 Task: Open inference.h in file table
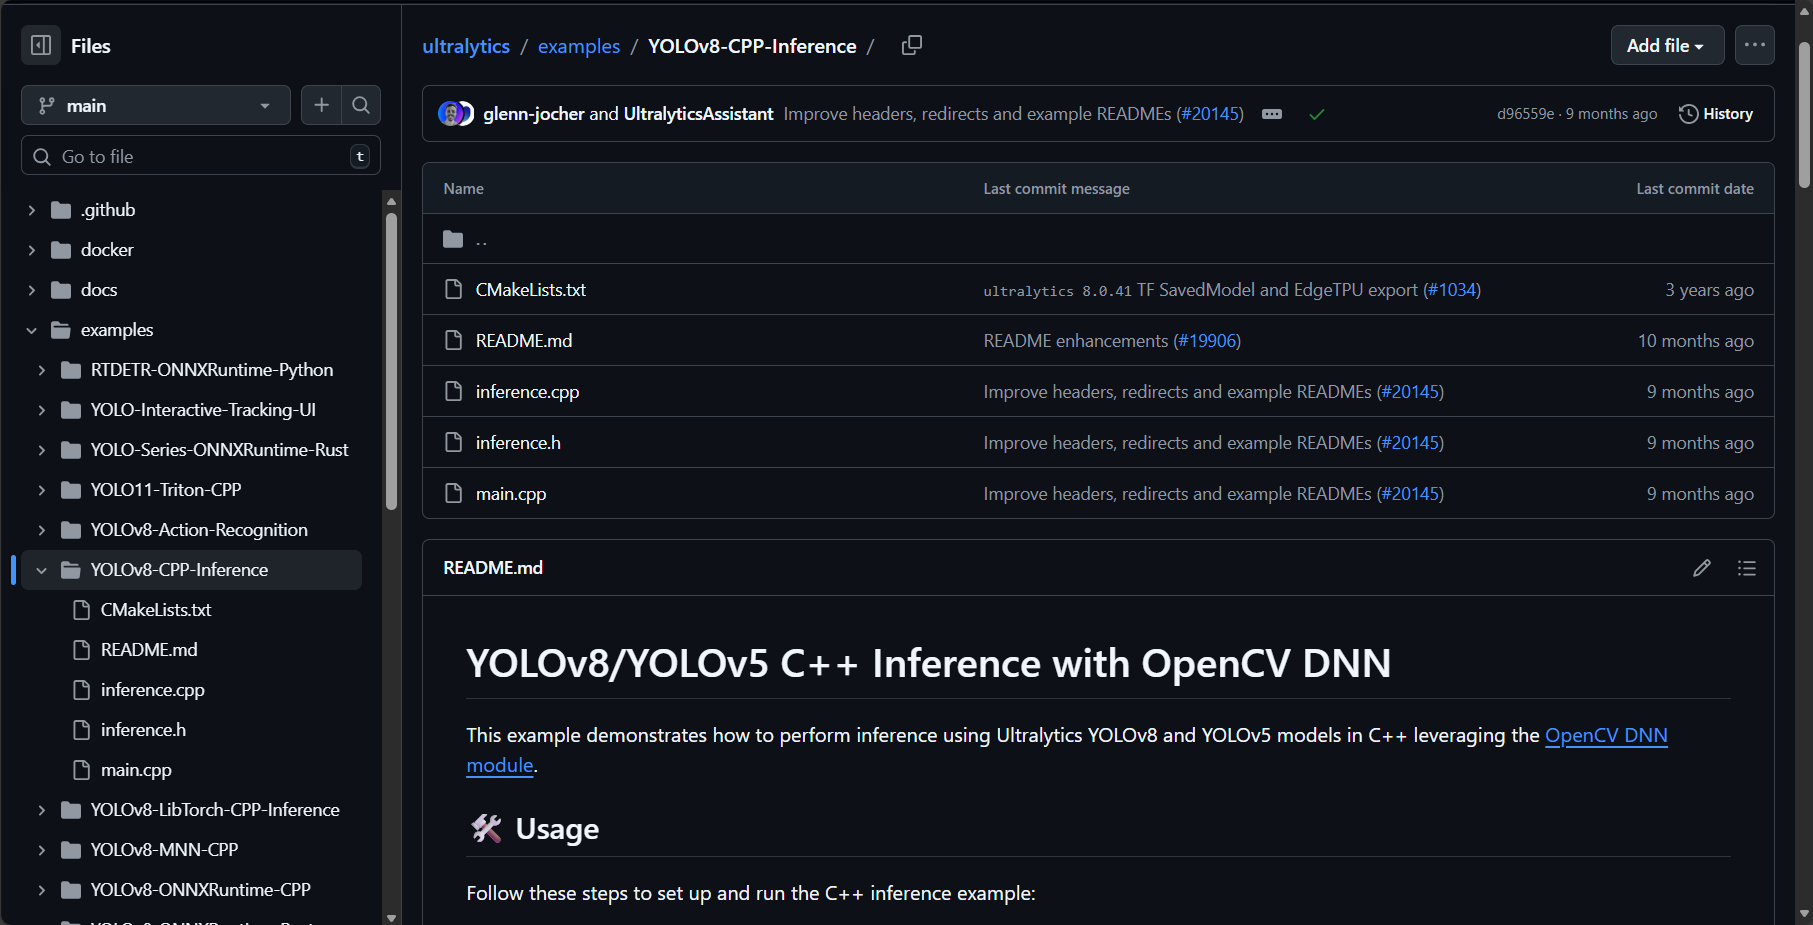(x=518, y=443)
